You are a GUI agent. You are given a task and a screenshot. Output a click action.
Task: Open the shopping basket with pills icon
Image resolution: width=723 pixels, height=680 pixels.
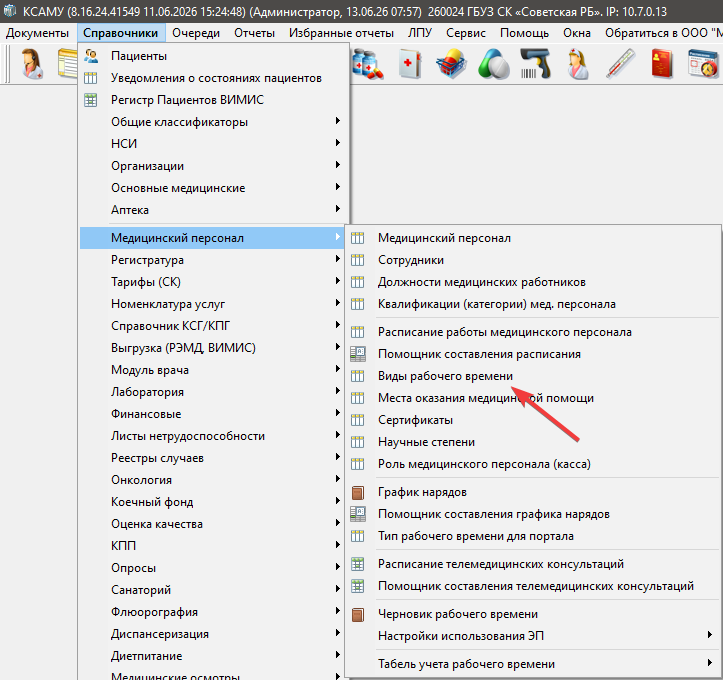(x=451, y=64)
